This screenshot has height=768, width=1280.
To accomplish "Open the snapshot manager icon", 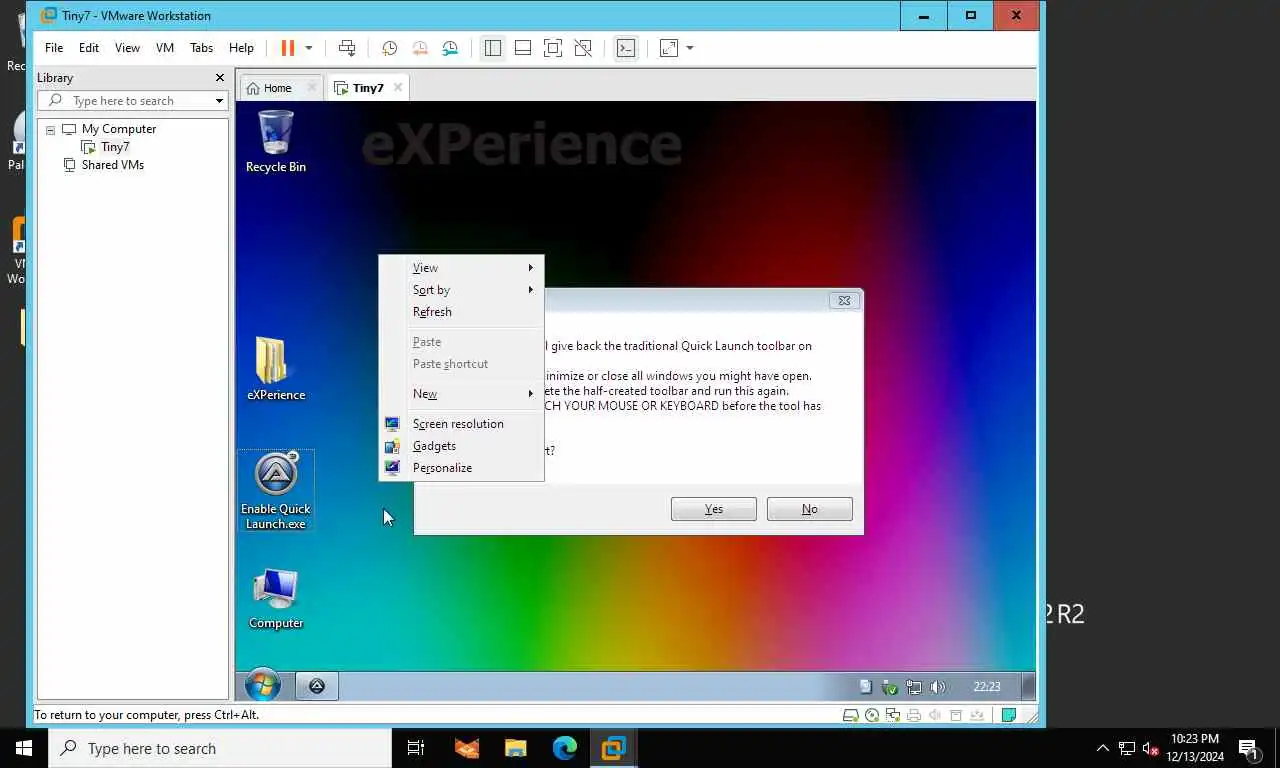I will 450,48.
